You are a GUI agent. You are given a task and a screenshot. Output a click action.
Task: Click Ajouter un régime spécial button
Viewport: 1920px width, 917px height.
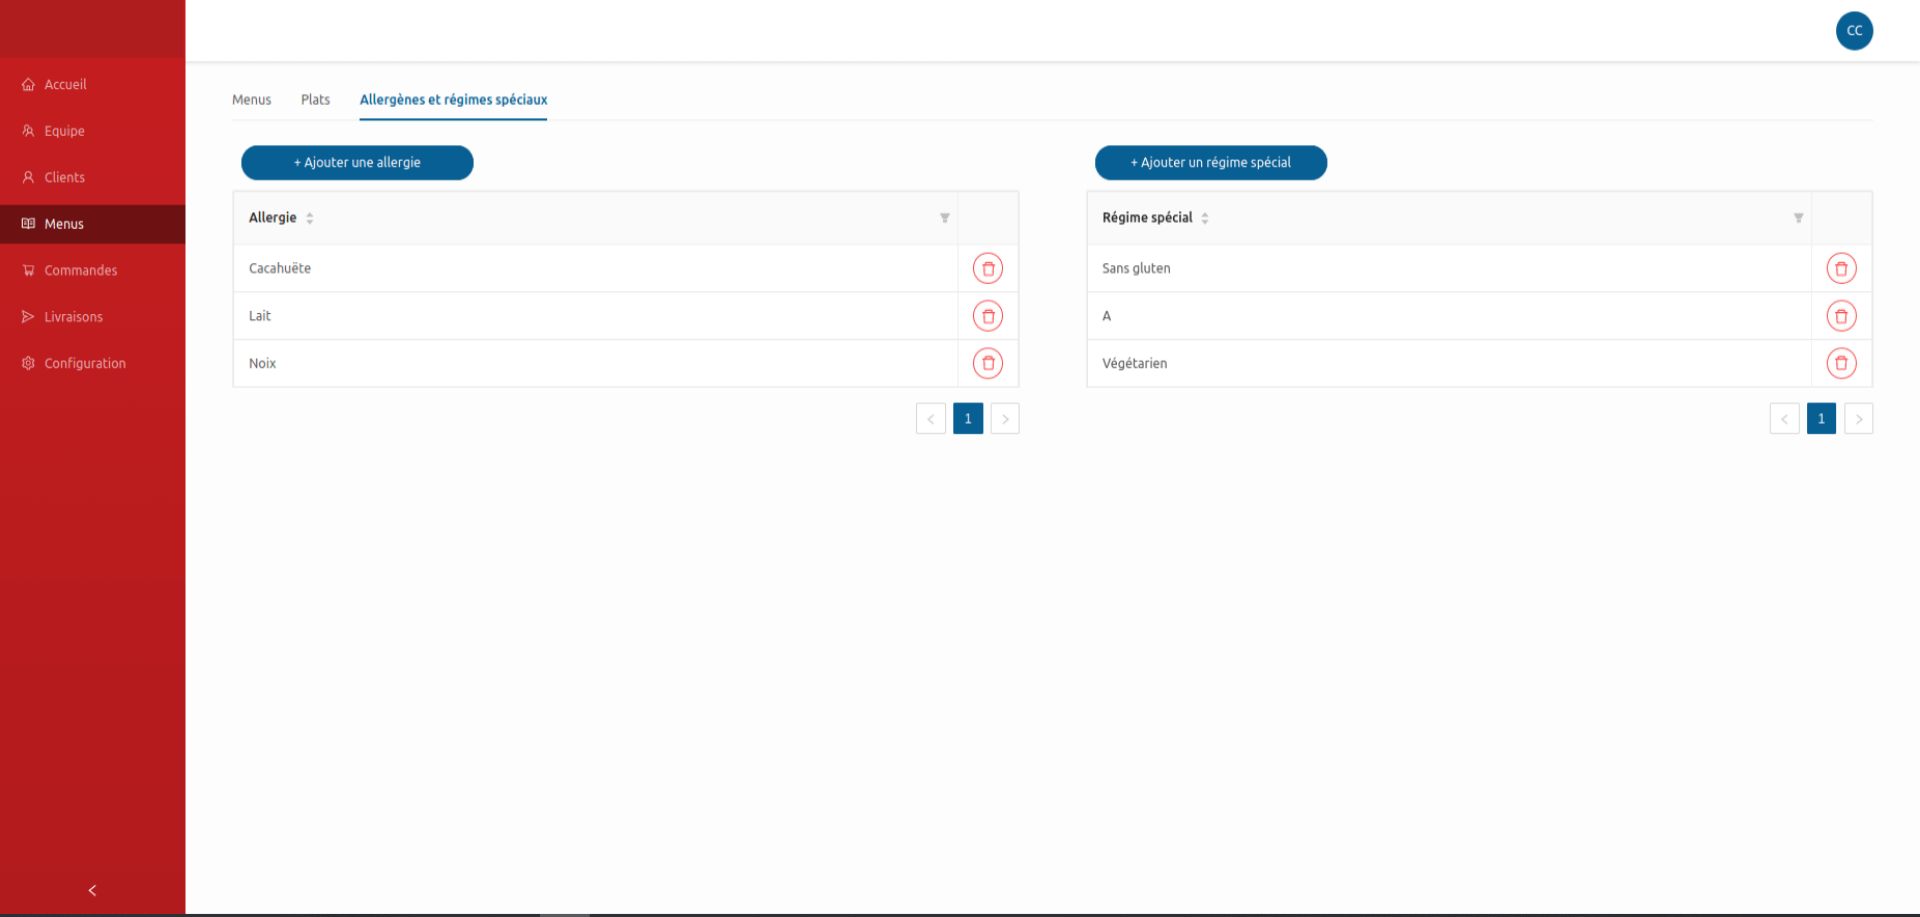[x=1211, y=163]
